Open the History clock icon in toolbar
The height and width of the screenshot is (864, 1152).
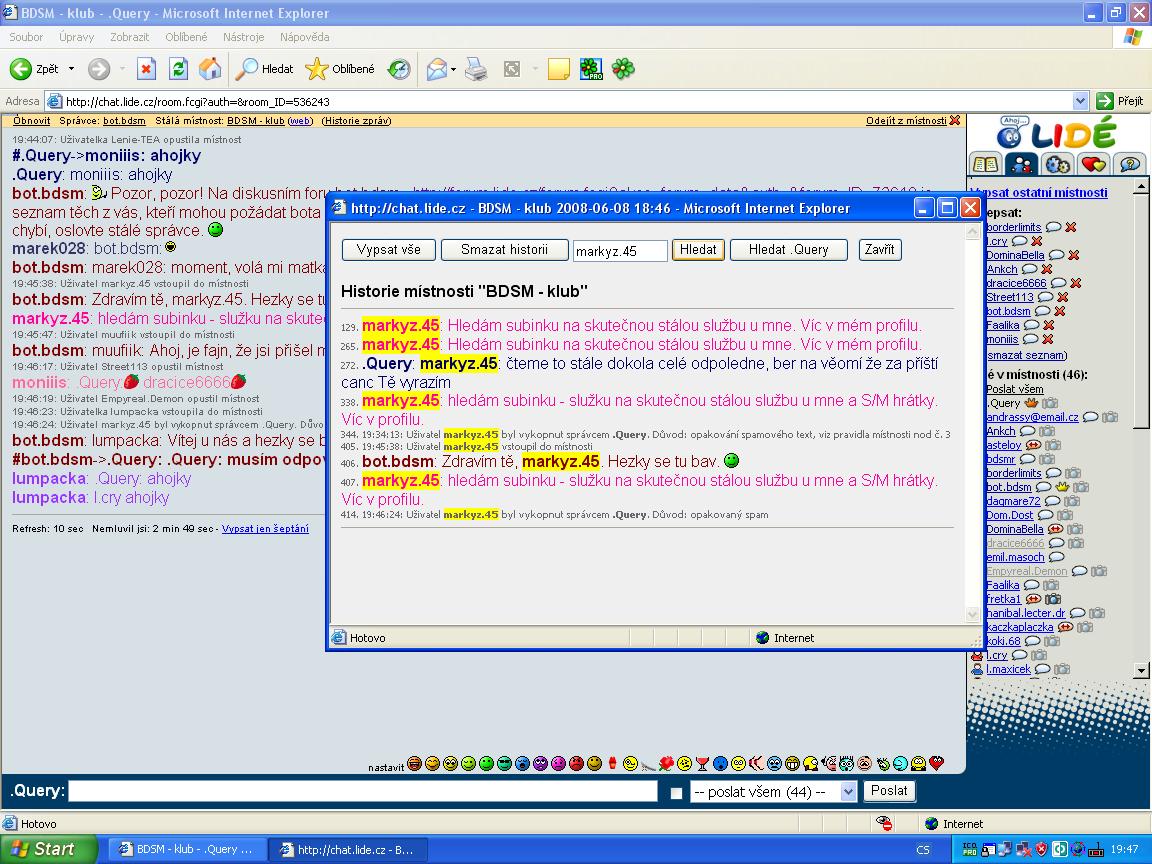coord(399,69)
